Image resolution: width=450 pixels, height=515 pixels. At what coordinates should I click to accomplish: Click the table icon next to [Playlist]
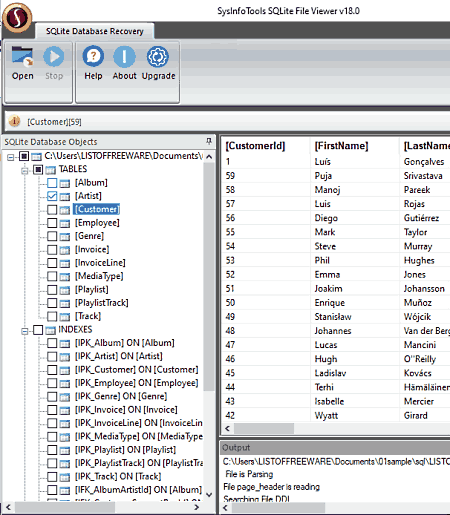pos(65,290)
